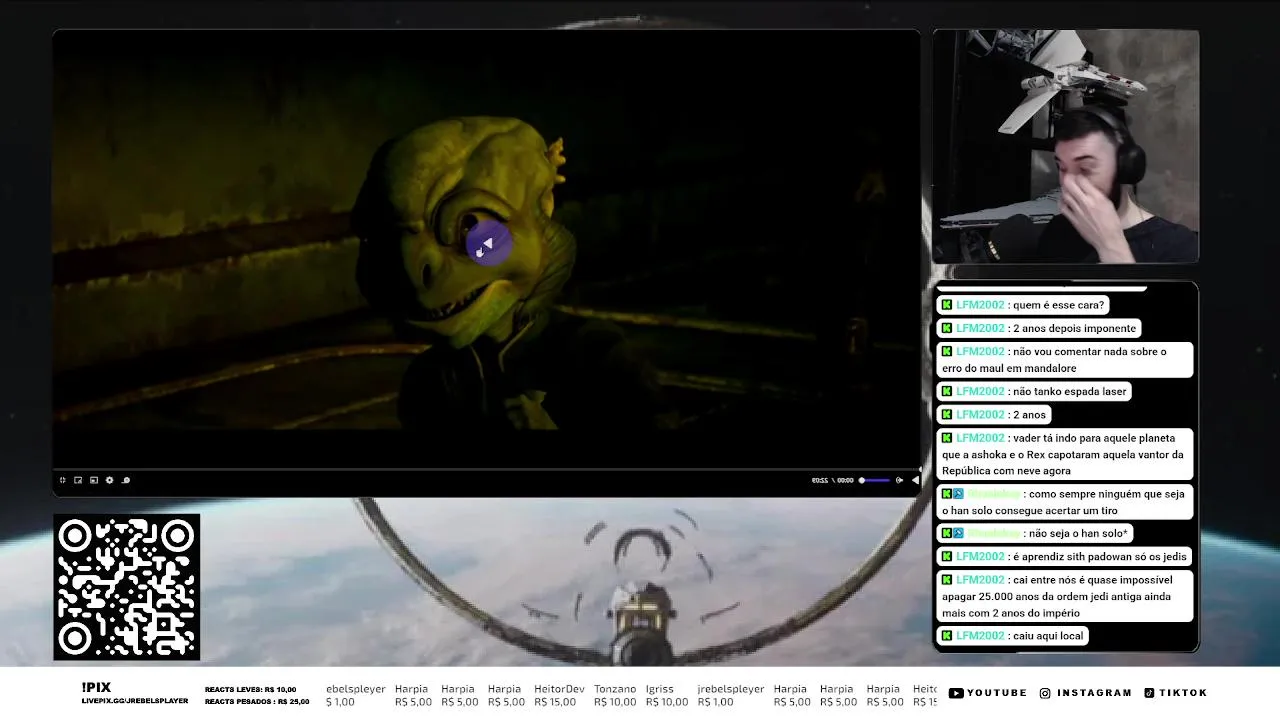Click the chat message 'não tanko espada laser'

point(1035,391)
